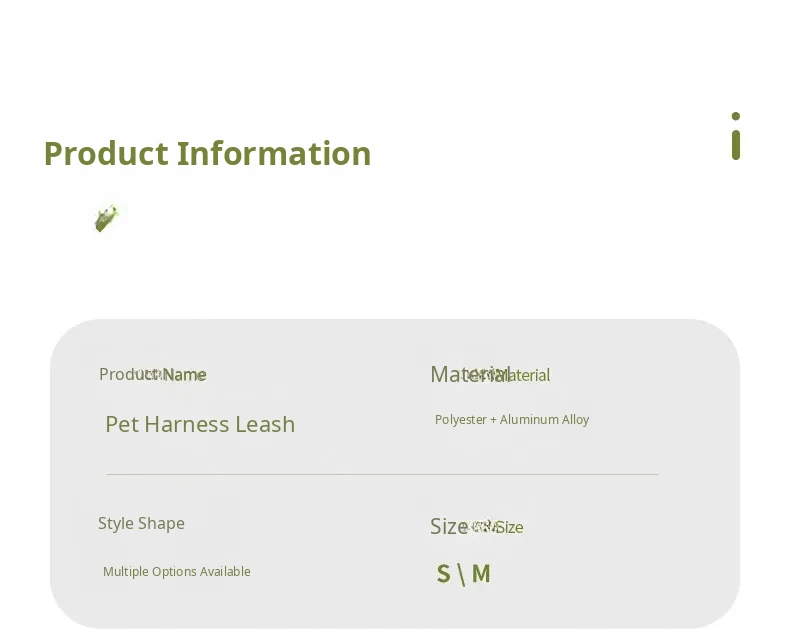Click "Multiple Options Available" text
Image resolution: width=790 pixels, height=629 pixels.
tap(176, 572)
